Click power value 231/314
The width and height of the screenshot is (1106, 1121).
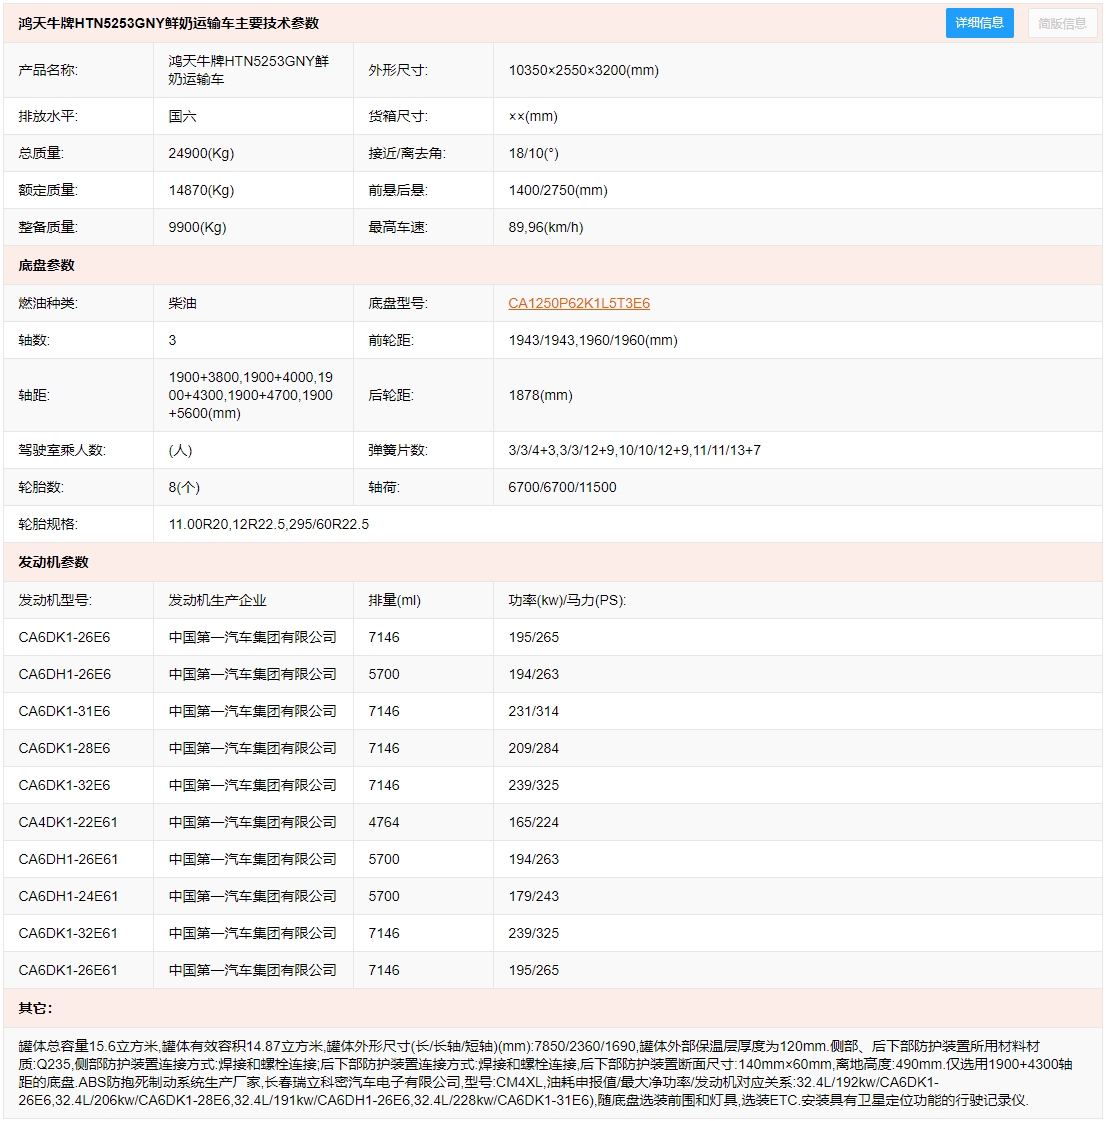[533, 711]
